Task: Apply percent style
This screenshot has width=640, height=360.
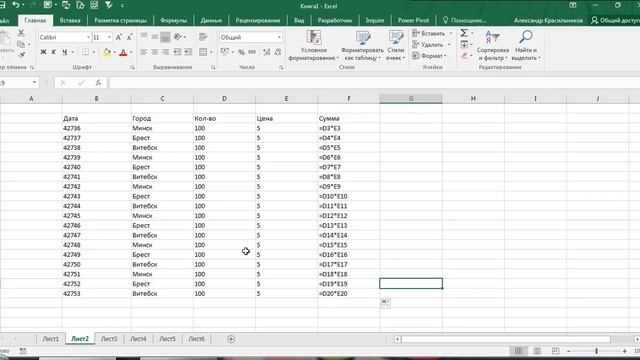Action: (x=242, y=52)
